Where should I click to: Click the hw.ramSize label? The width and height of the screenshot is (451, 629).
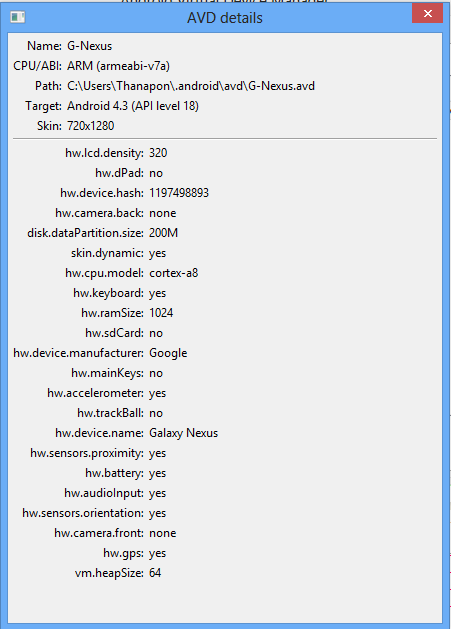[x=112, y=313]
